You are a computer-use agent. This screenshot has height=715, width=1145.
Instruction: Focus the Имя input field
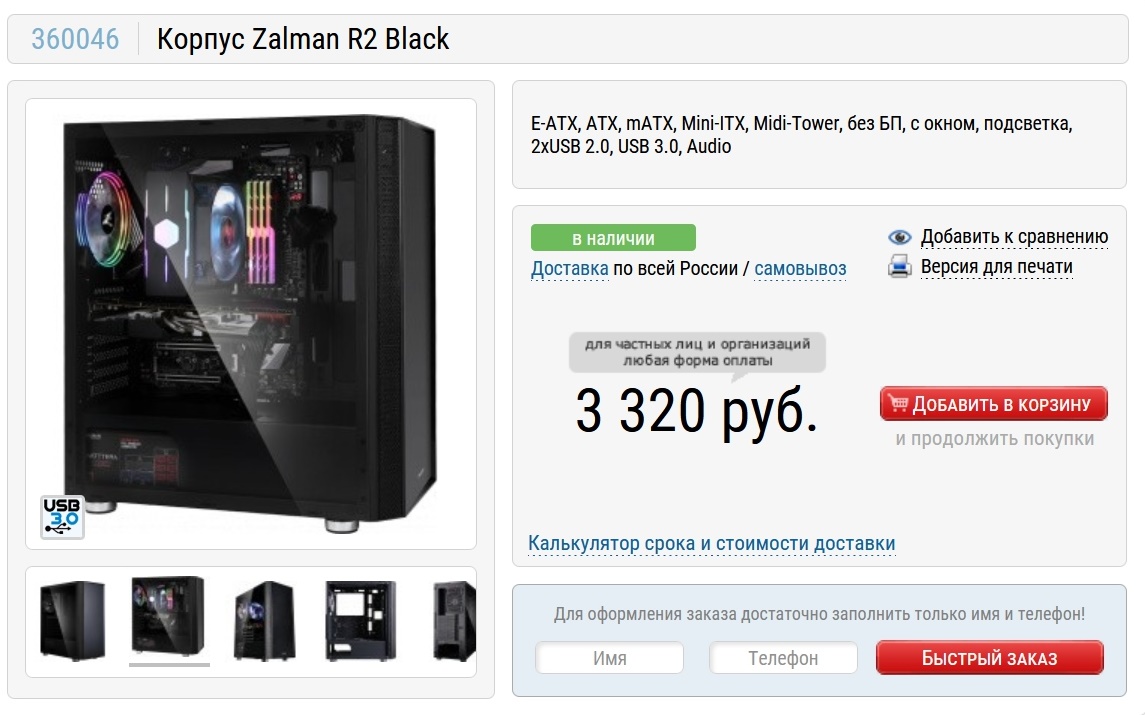coord(610,658)
